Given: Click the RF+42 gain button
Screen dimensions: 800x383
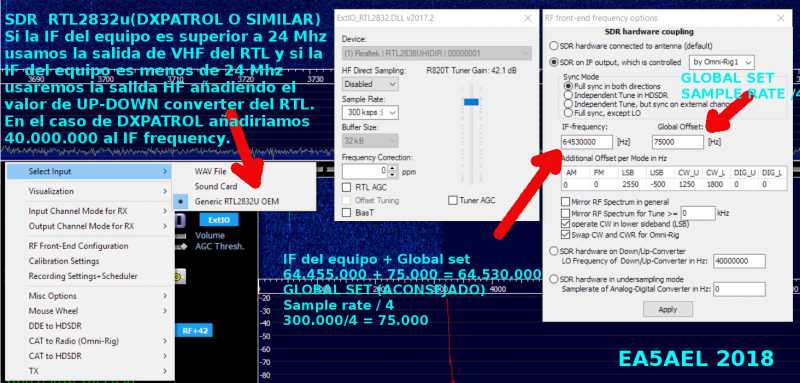Looking at the screenshot, I should pos(194,330).
